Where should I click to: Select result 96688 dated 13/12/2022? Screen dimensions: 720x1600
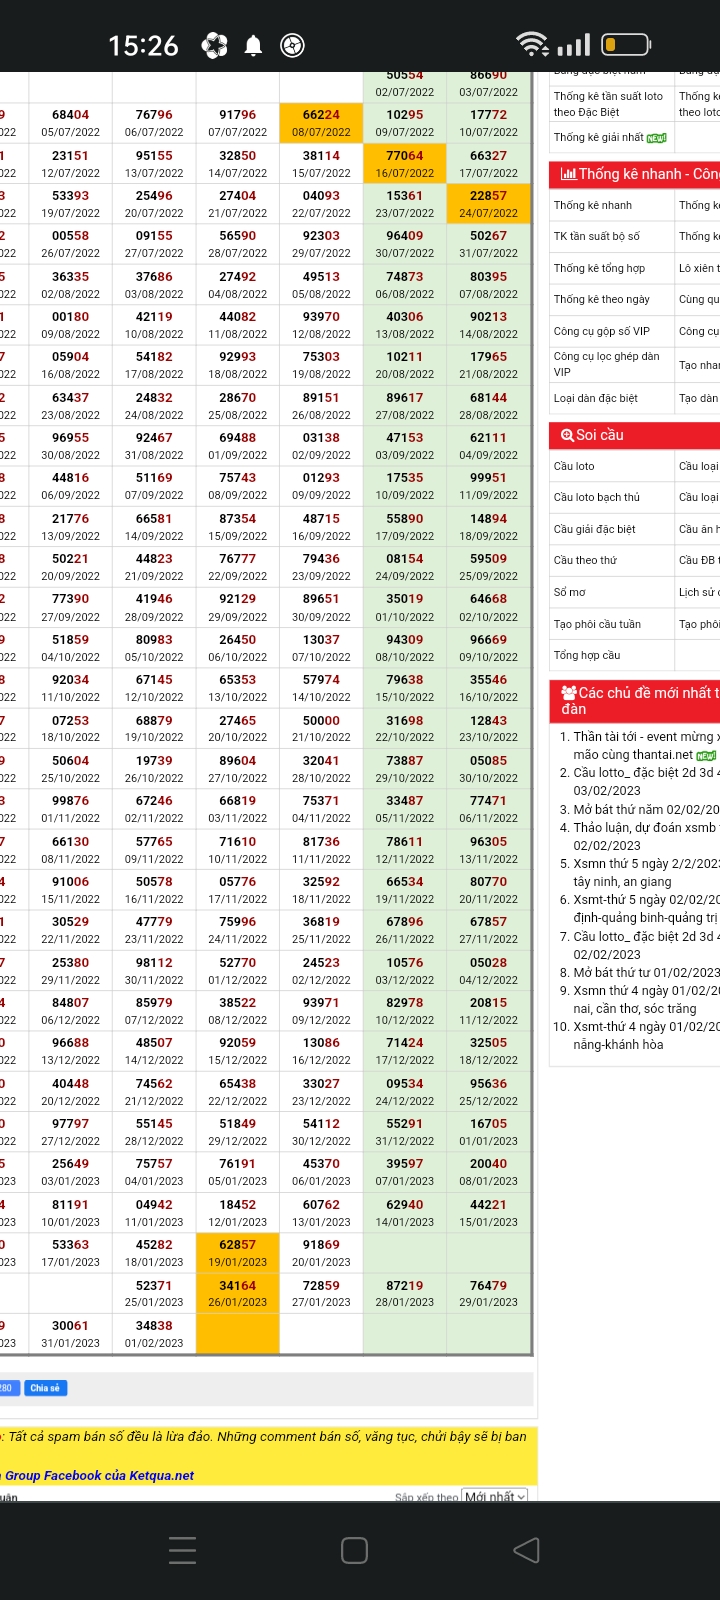[x=70, y=1051]
